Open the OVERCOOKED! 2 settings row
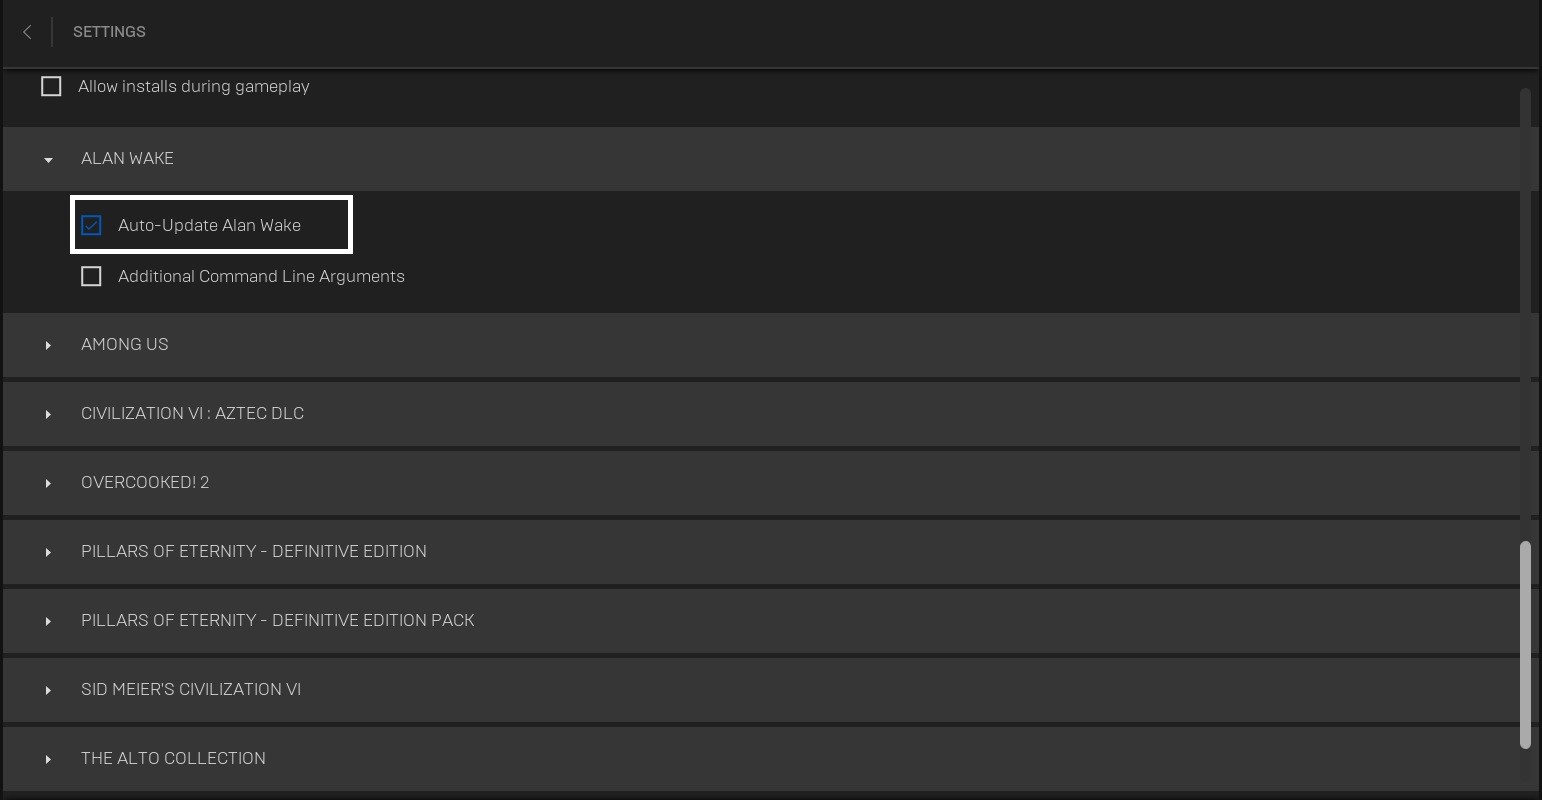The width and height of the screenshot is (1542, 800). pos(145,482)
